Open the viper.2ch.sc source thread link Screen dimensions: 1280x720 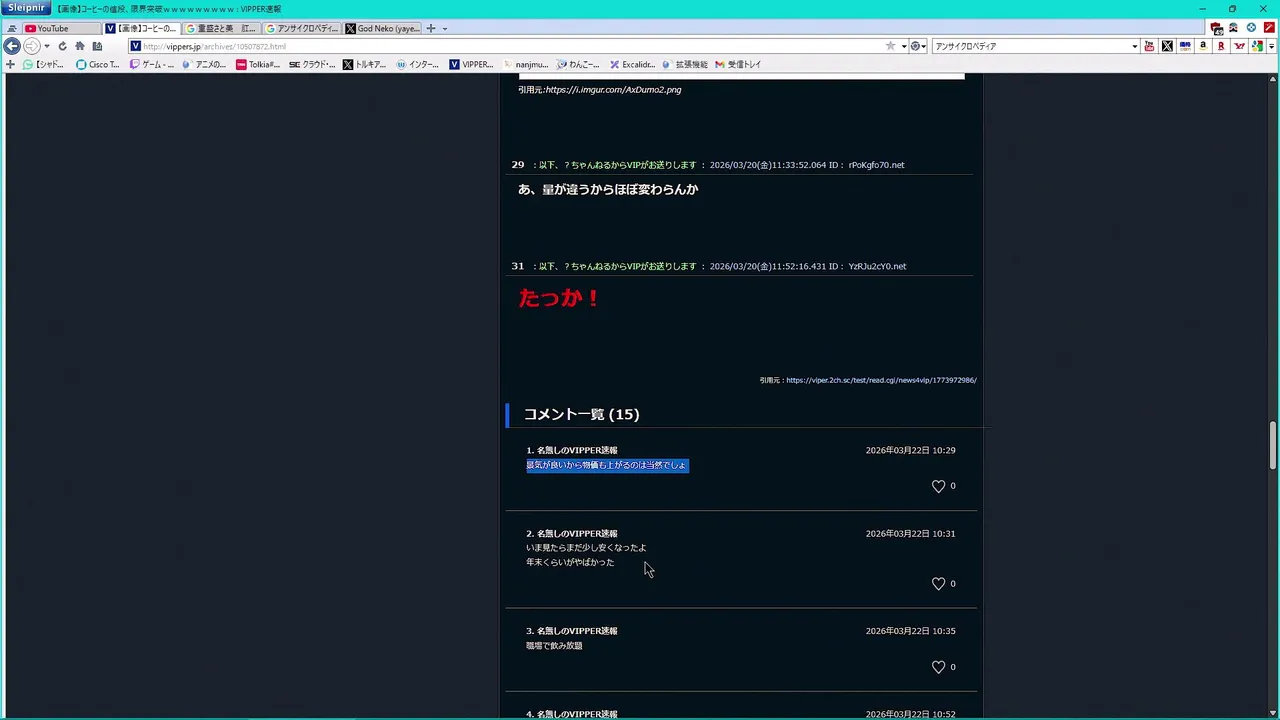[x=881, y=380]
